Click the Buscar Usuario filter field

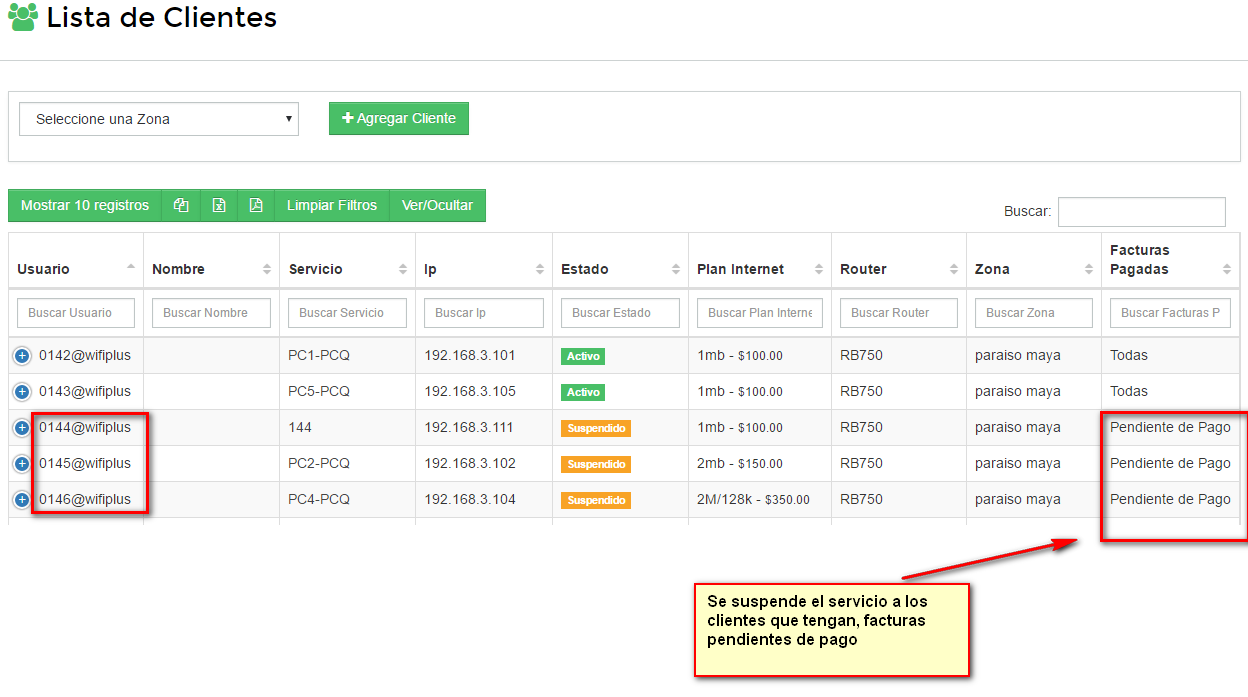(x=76, y=313)
